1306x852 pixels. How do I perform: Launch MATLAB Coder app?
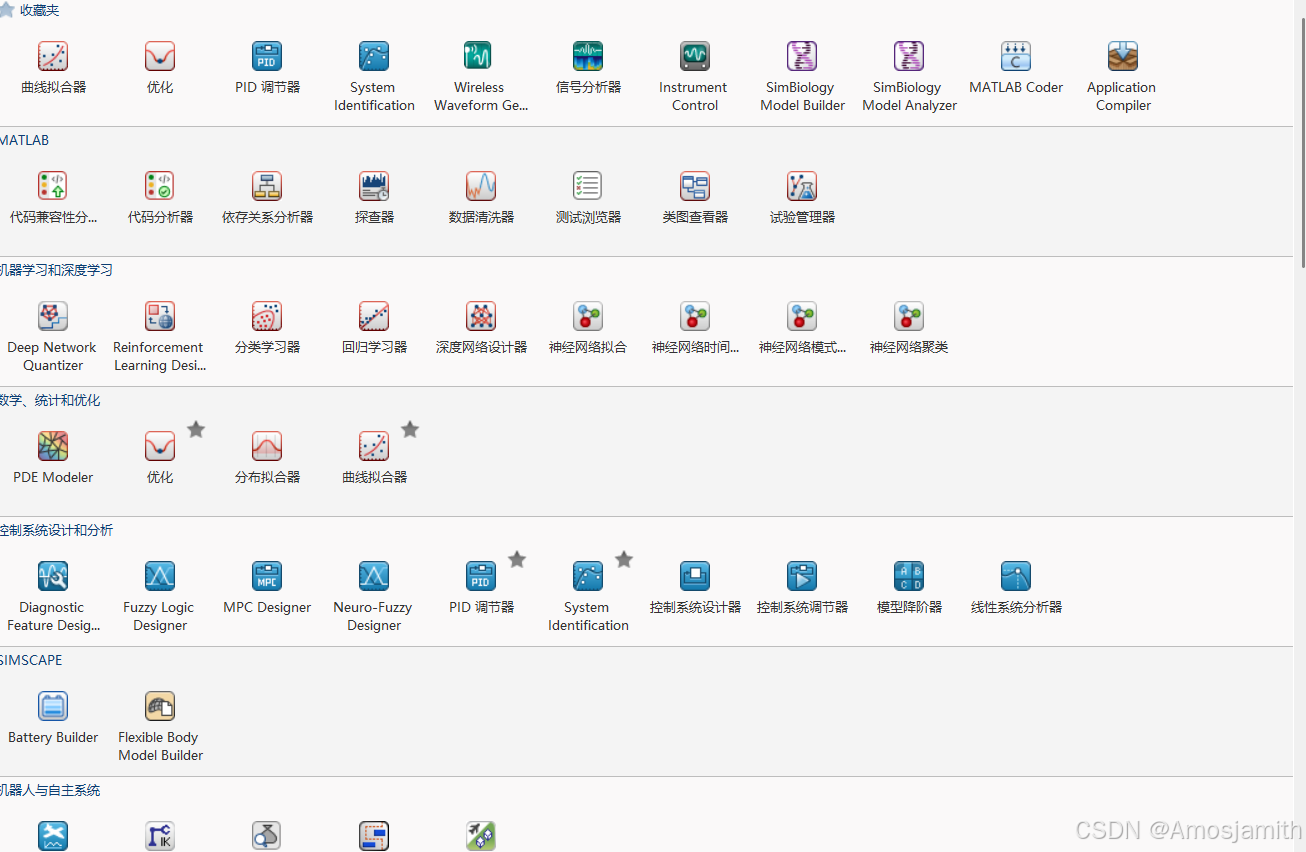tap(1016, 68)
